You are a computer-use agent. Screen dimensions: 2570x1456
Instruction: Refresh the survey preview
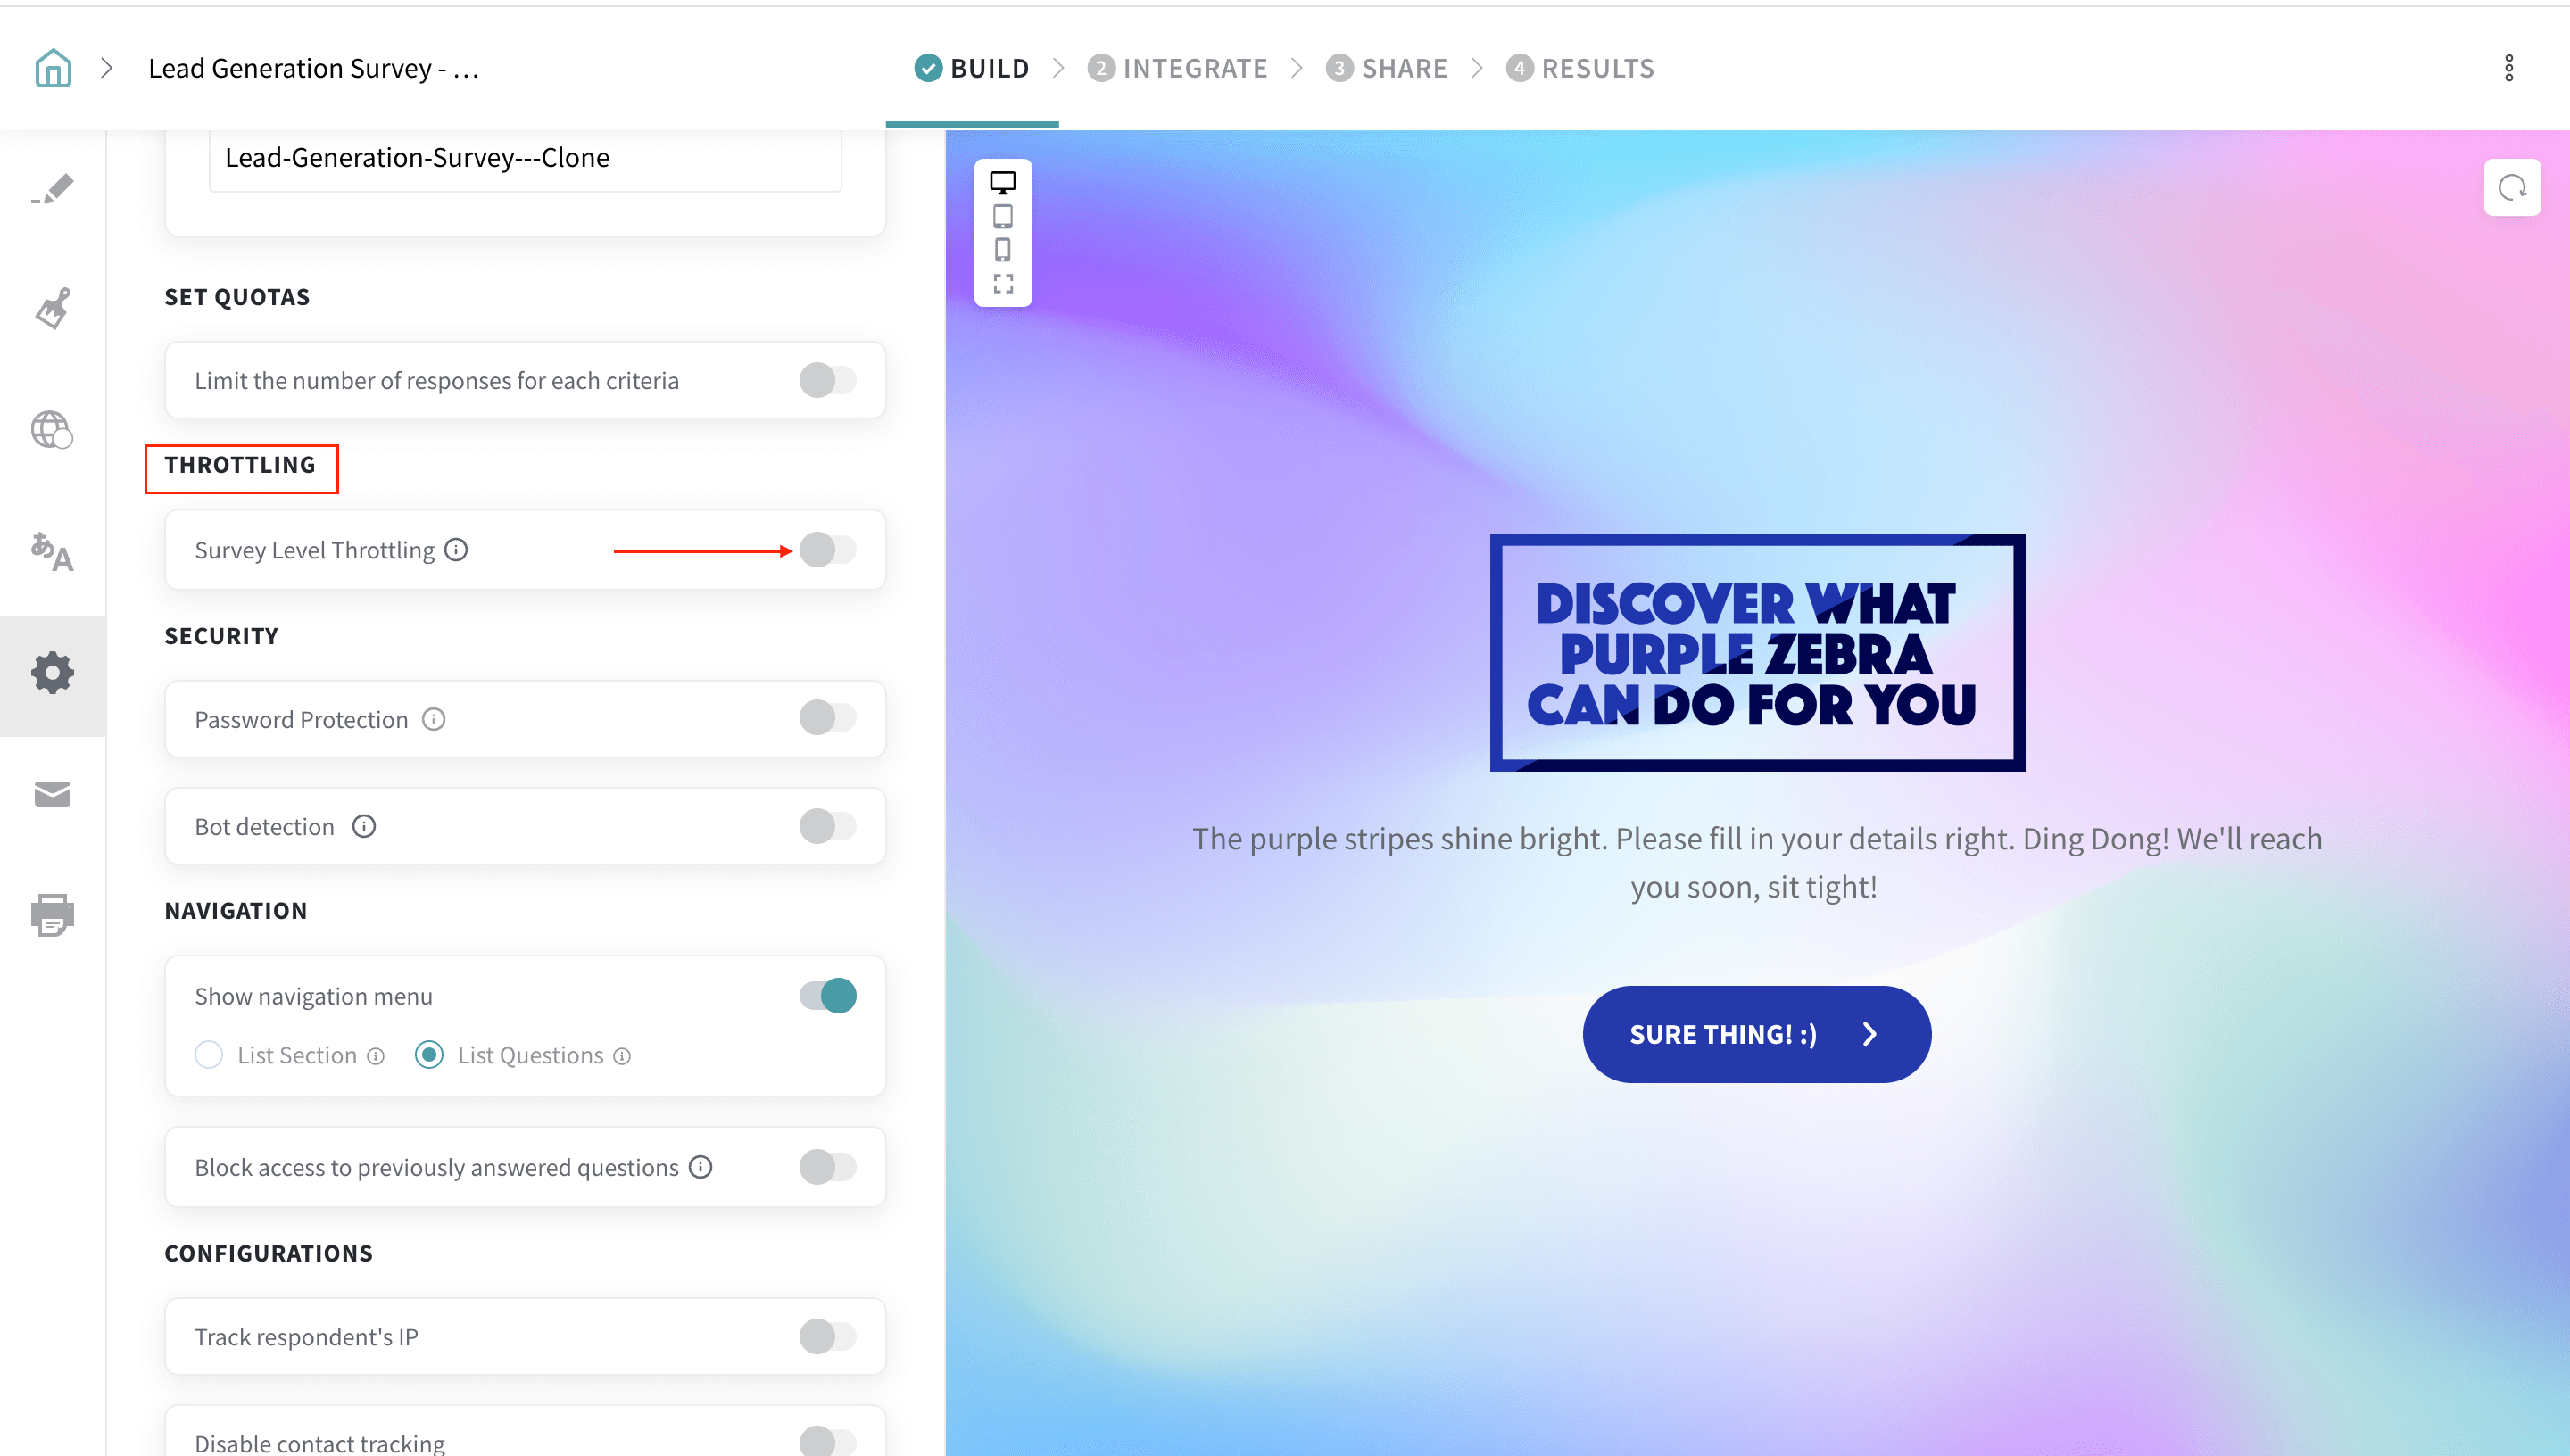click(x=2512, y=188)
